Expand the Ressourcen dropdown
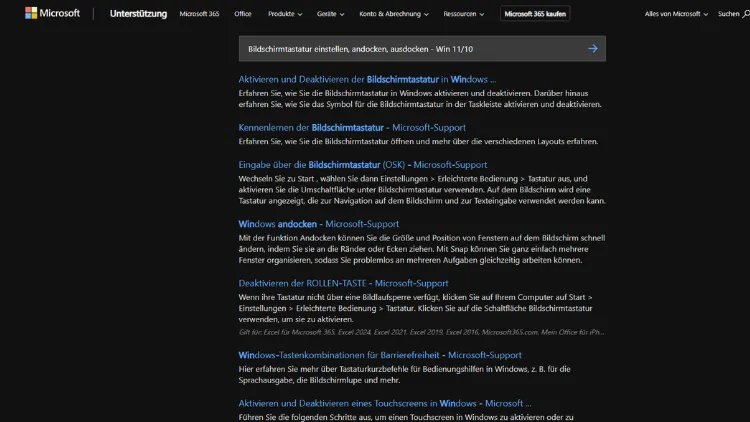Image resolution: width=750 pixels, height=422 pixels. click(x=463, y=14)
